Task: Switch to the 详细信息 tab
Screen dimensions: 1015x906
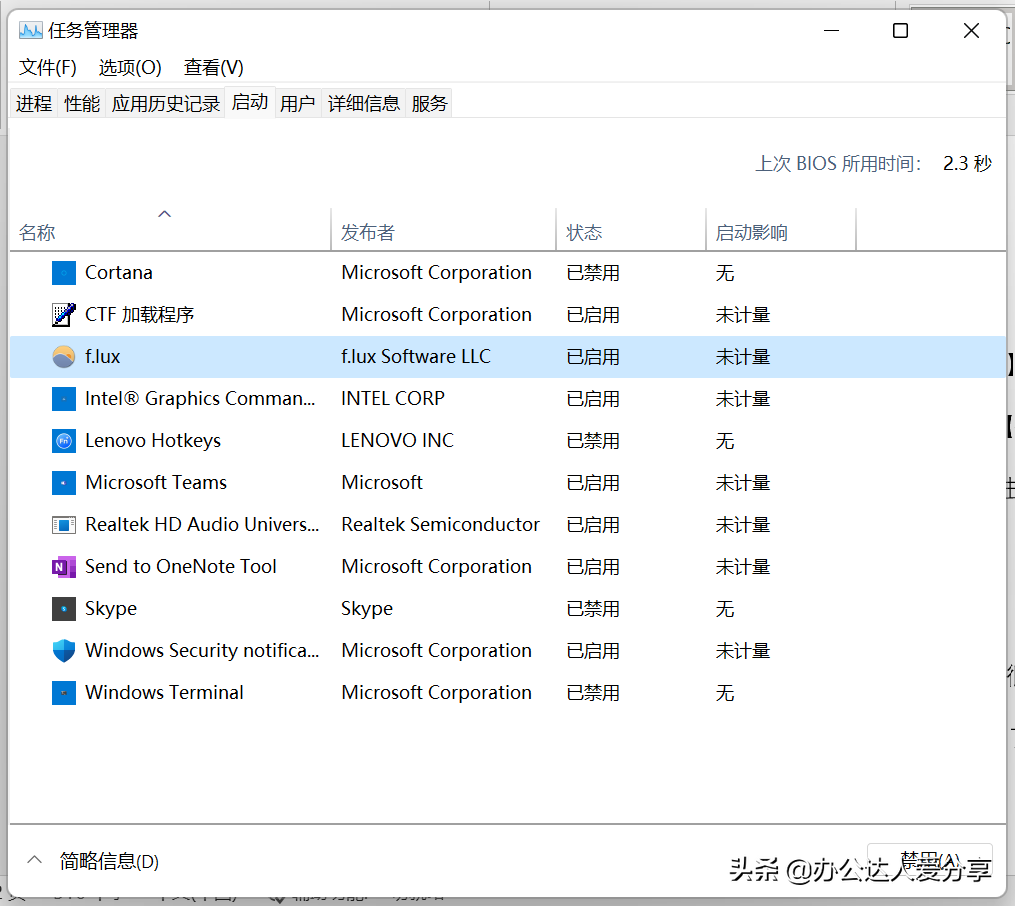Action: click(364, 104)
